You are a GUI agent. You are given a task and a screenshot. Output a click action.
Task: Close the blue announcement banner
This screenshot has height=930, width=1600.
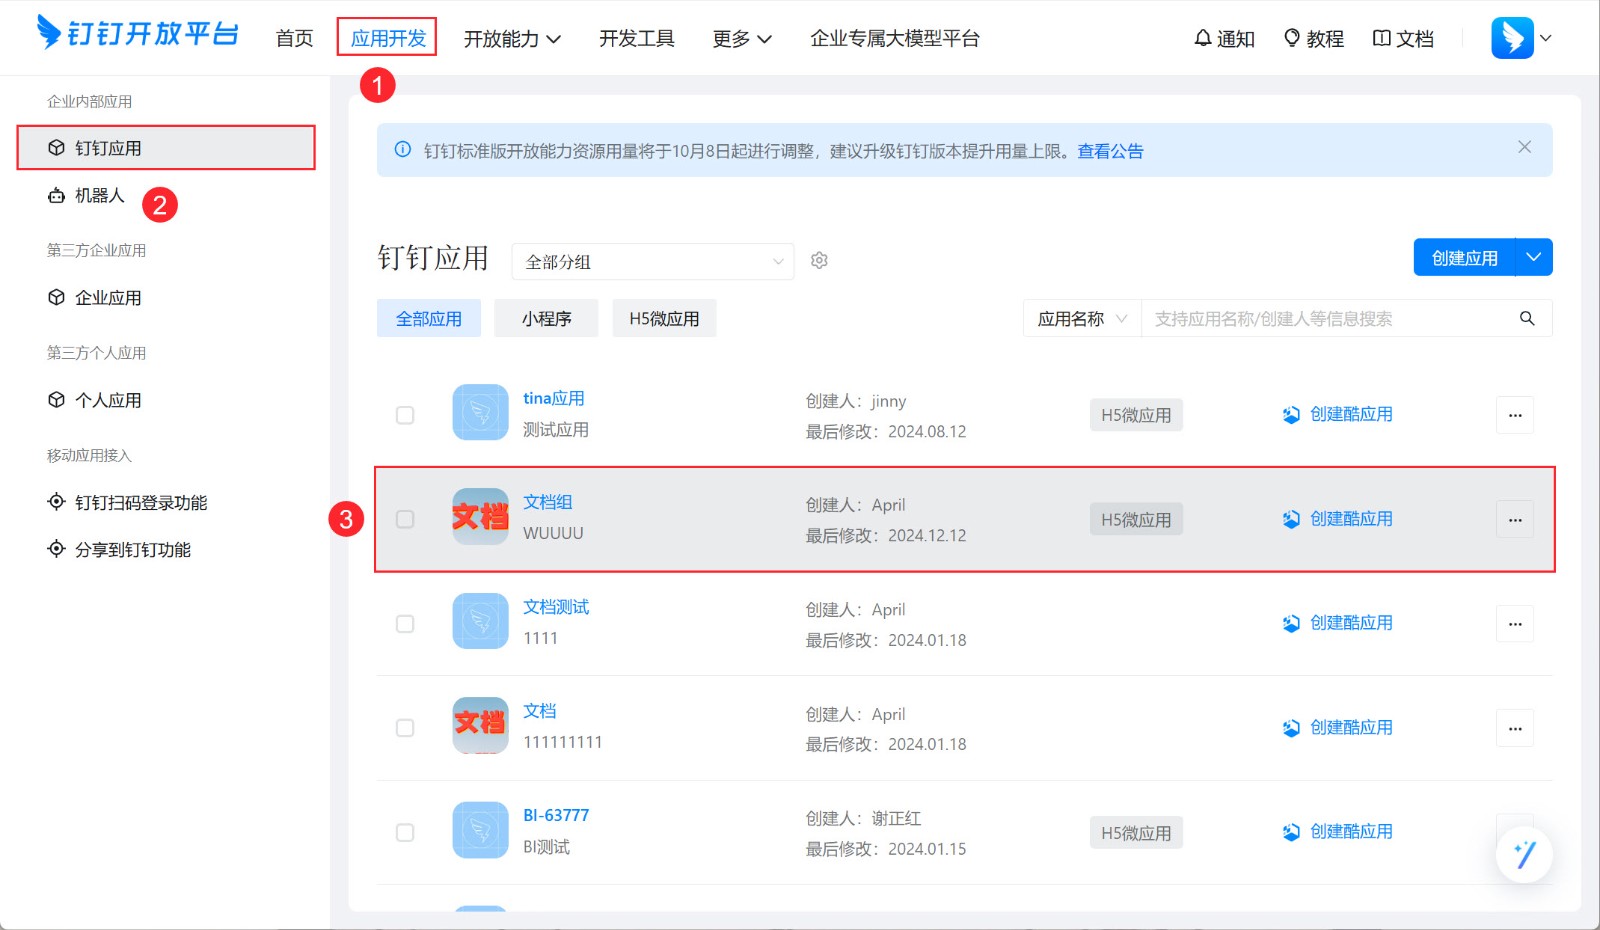point(1524,147)
